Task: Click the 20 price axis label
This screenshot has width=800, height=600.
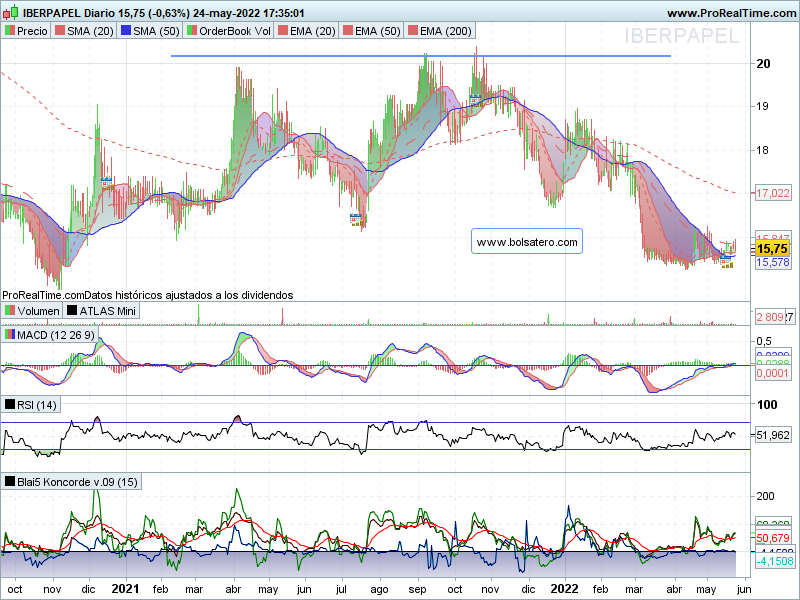Action: (763, 64)
